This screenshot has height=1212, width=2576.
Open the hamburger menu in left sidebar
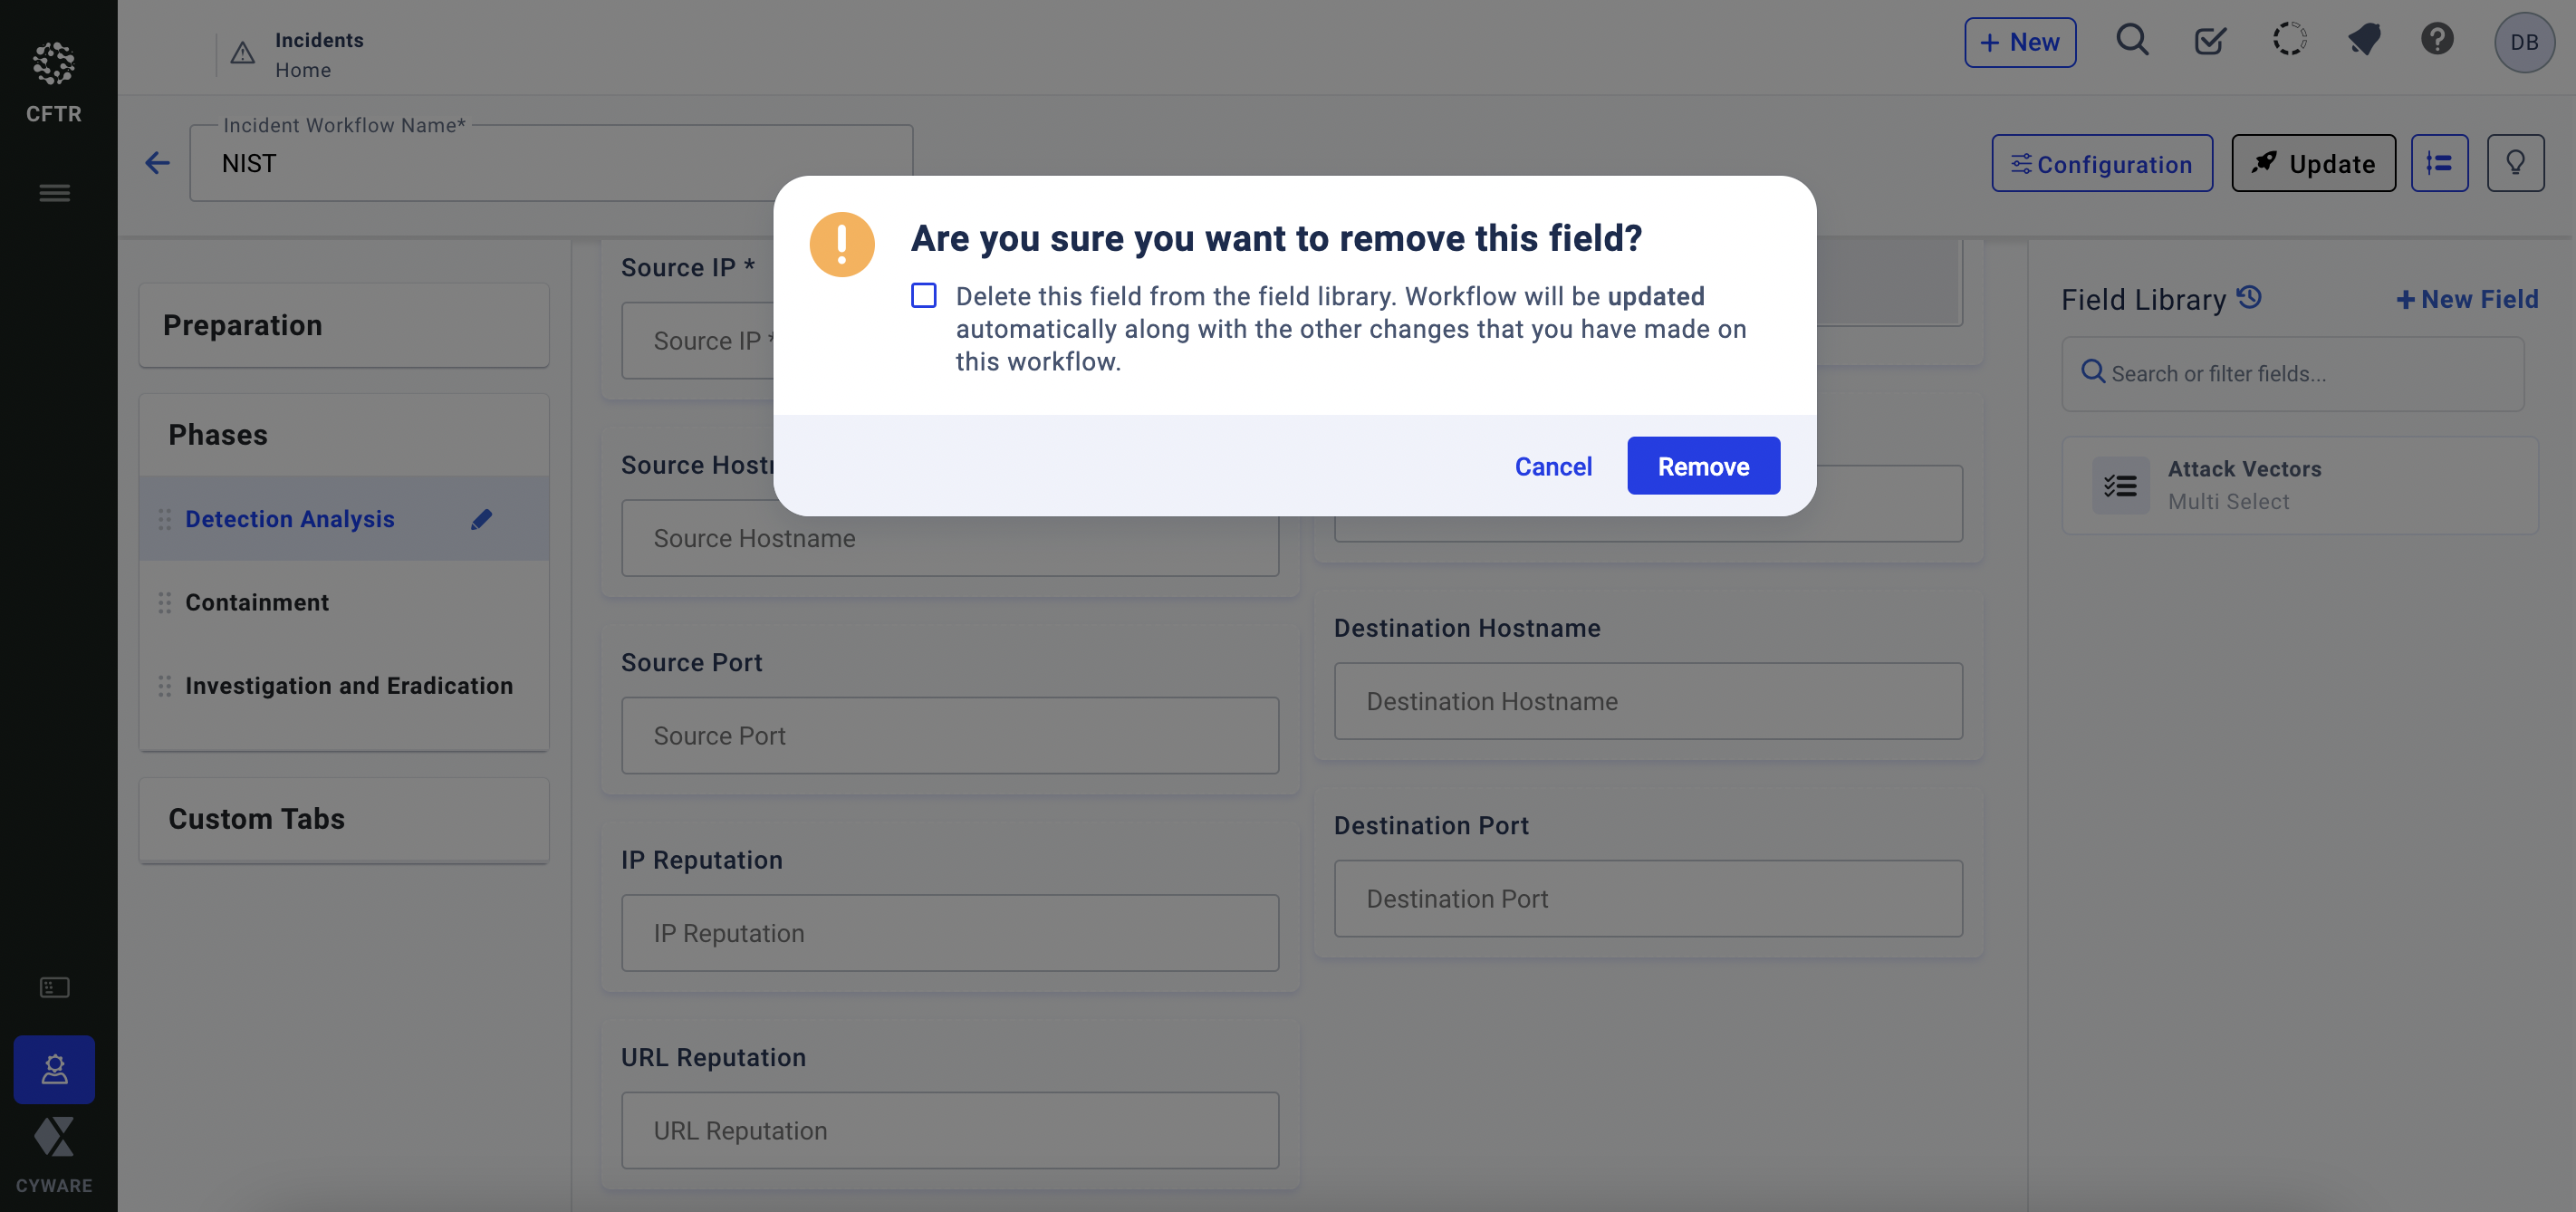click(x=54, y=193)
